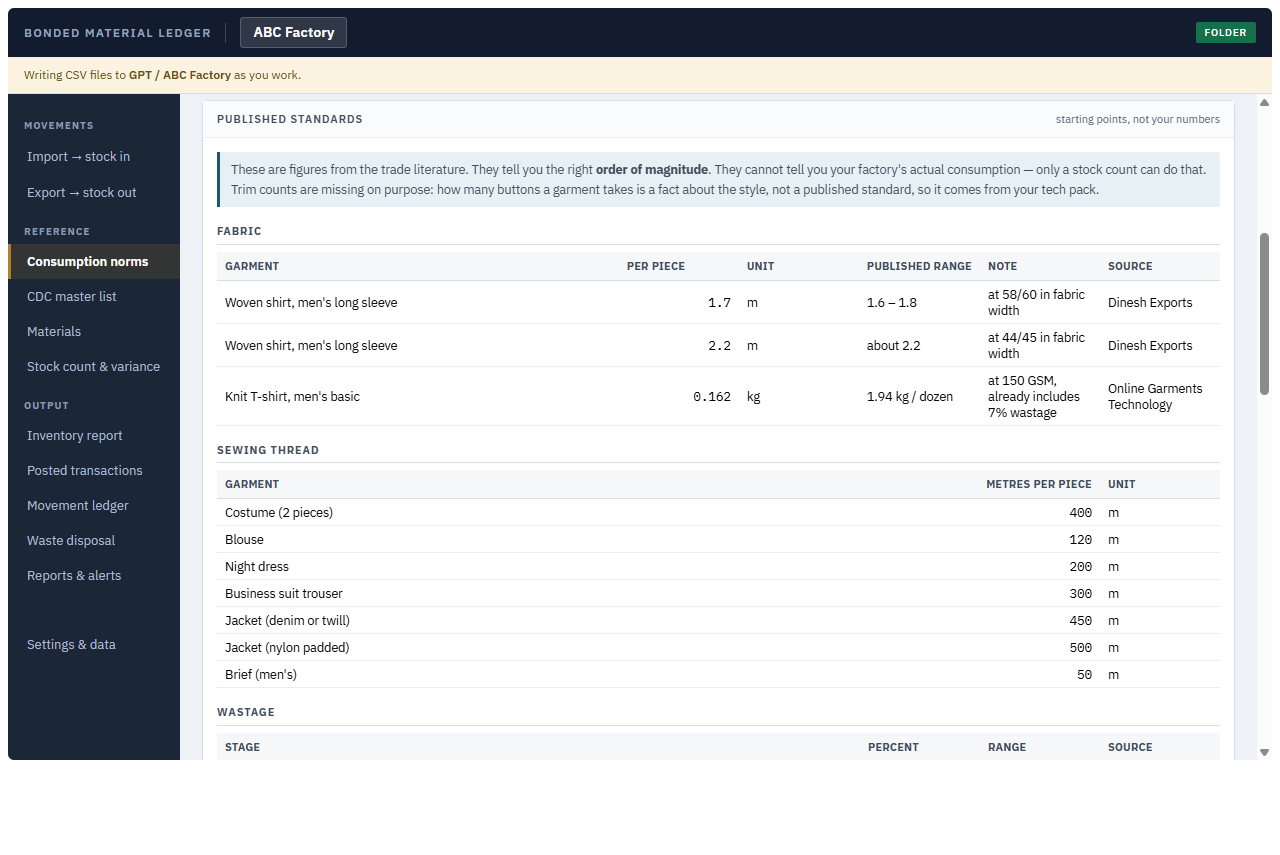Click 'Jacket (denim or twill)' row

(x=718, y=621)
